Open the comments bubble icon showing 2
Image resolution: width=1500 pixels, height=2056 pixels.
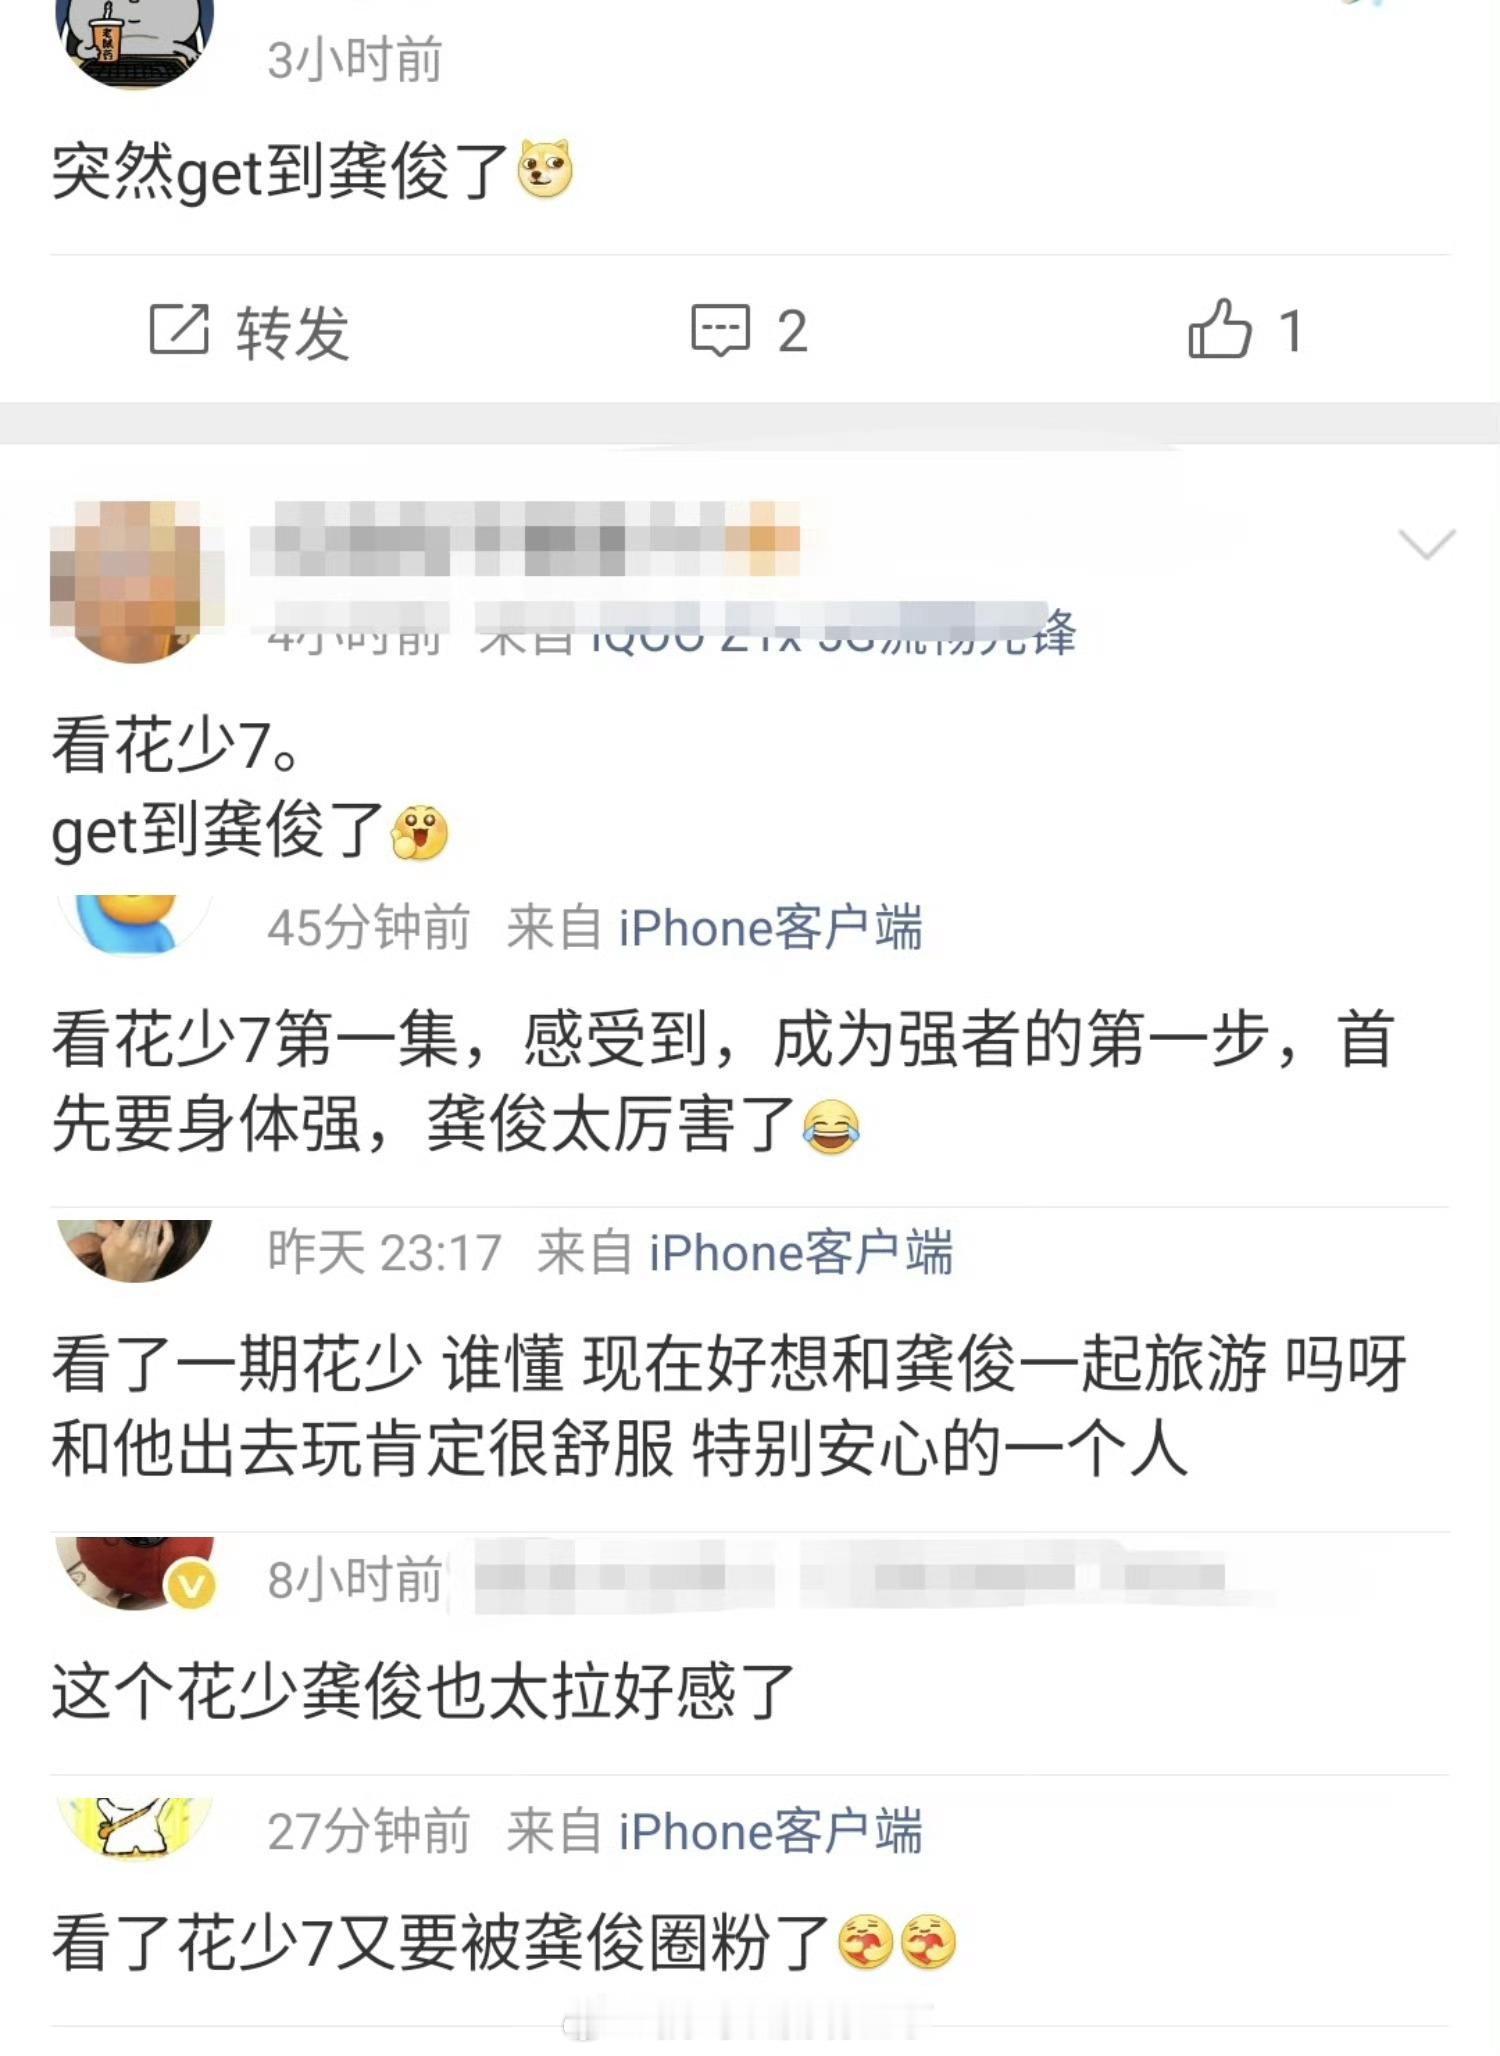720,330
